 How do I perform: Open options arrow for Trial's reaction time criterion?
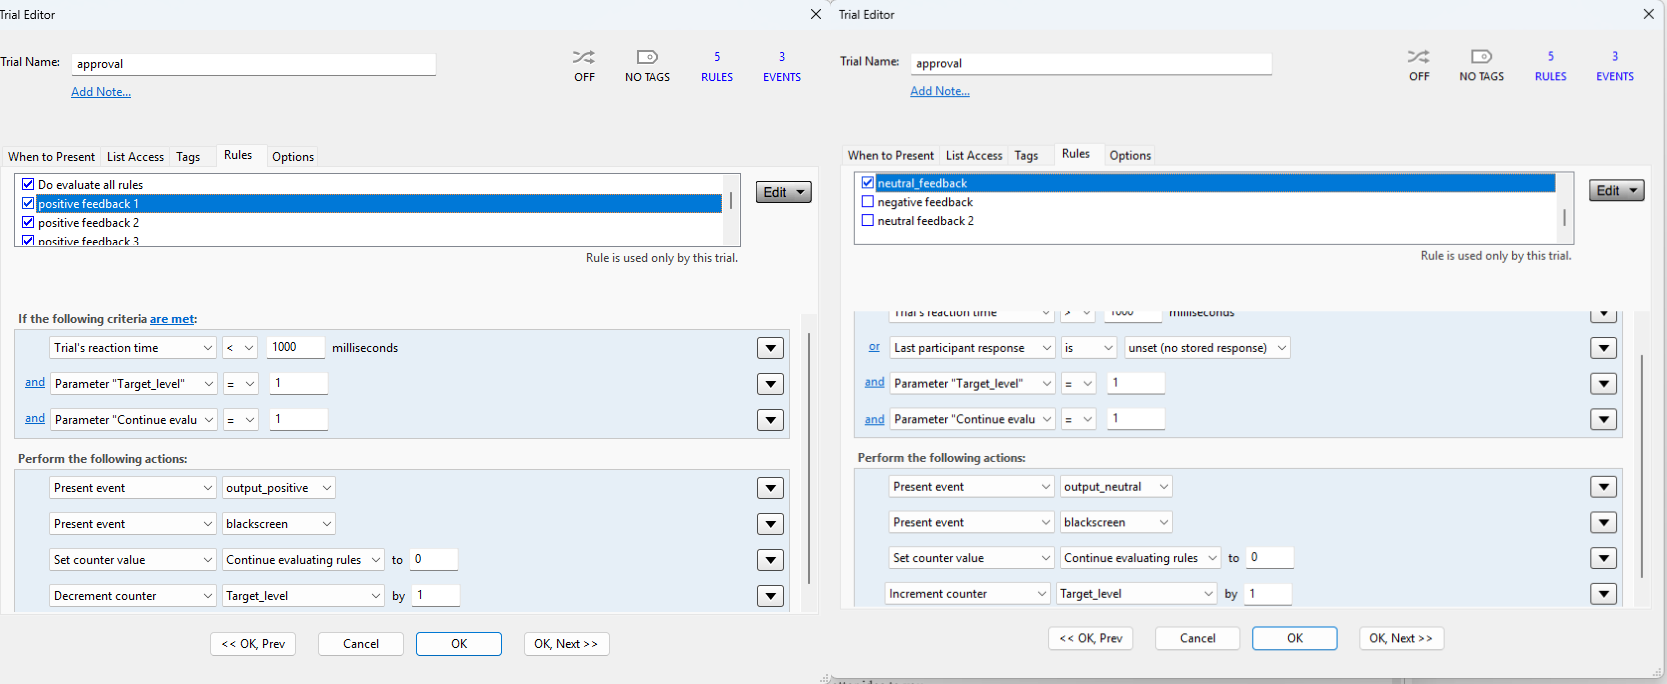pos(770,348)
